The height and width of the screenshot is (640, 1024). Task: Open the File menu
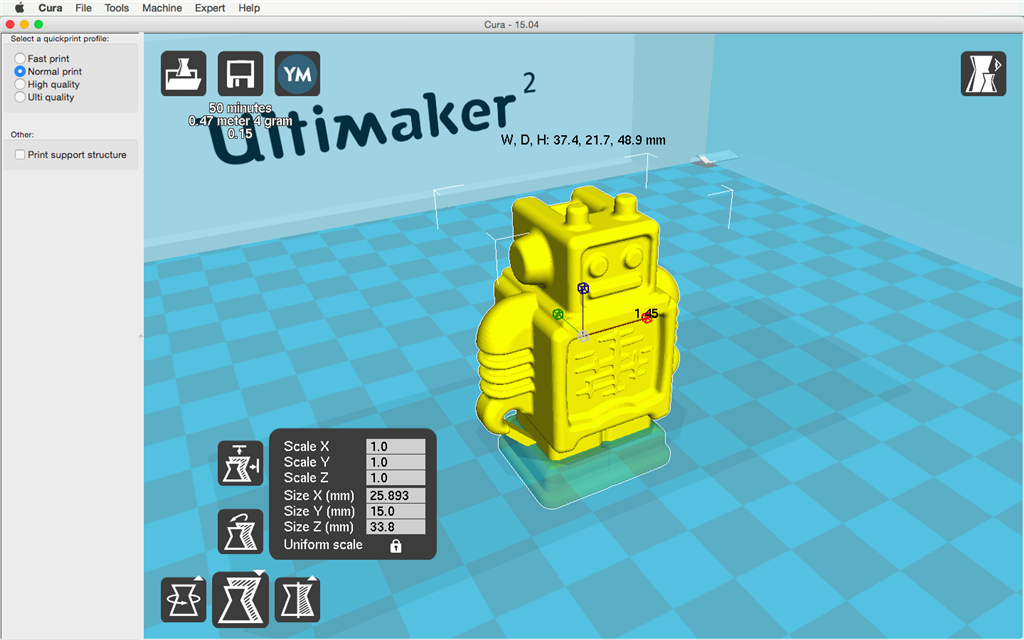point(84,8)
